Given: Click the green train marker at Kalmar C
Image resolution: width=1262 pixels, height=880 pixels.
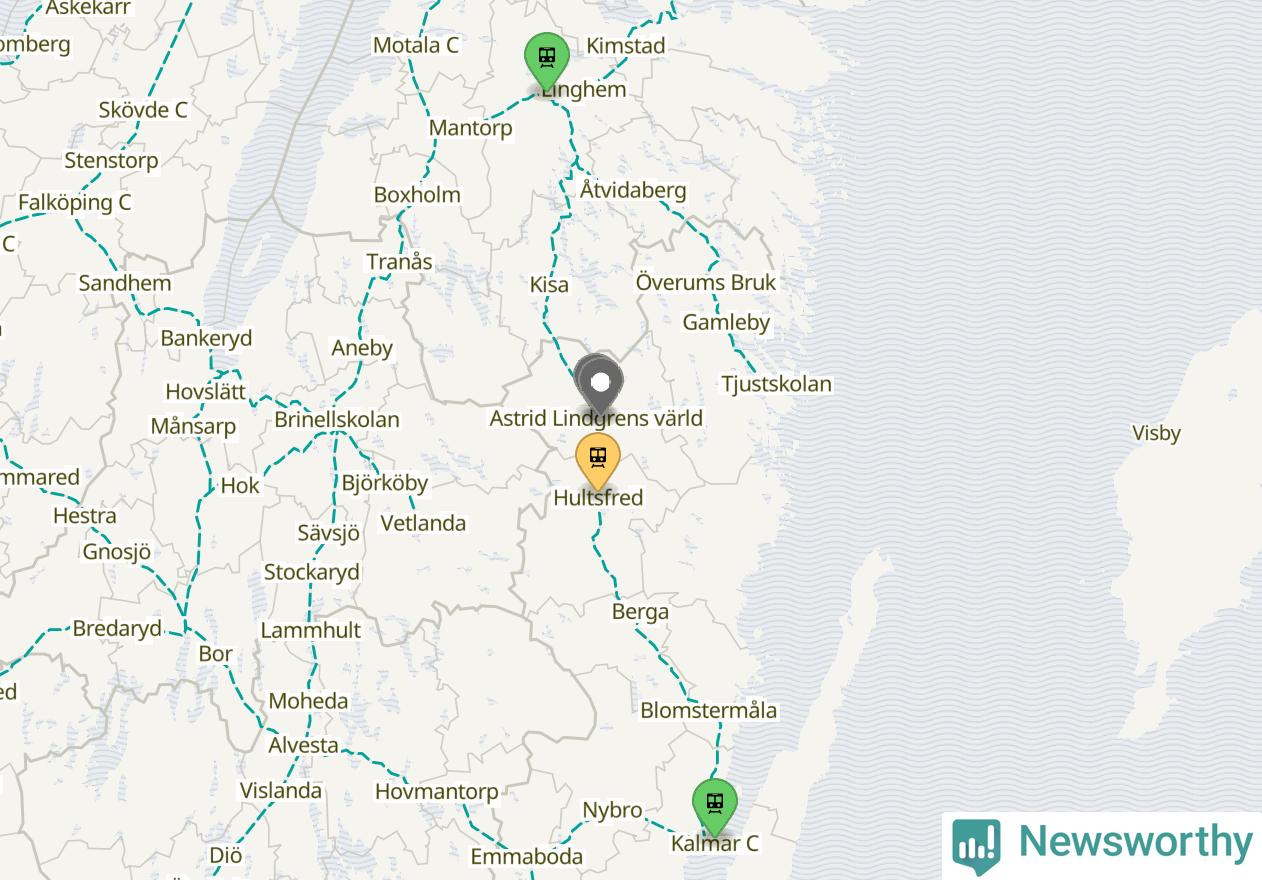Looking at the screenshot, I should point(715,807).
